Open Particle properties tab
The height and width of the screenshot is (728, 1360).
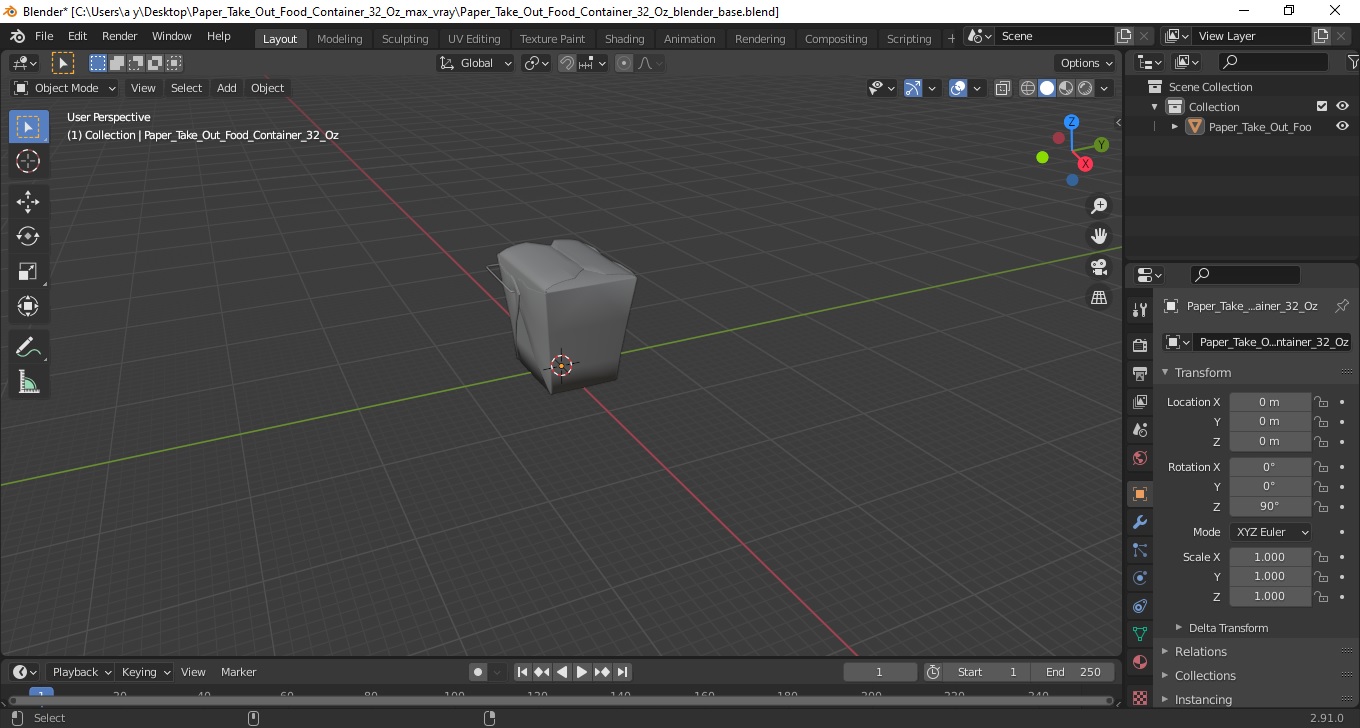[1139, 550]
